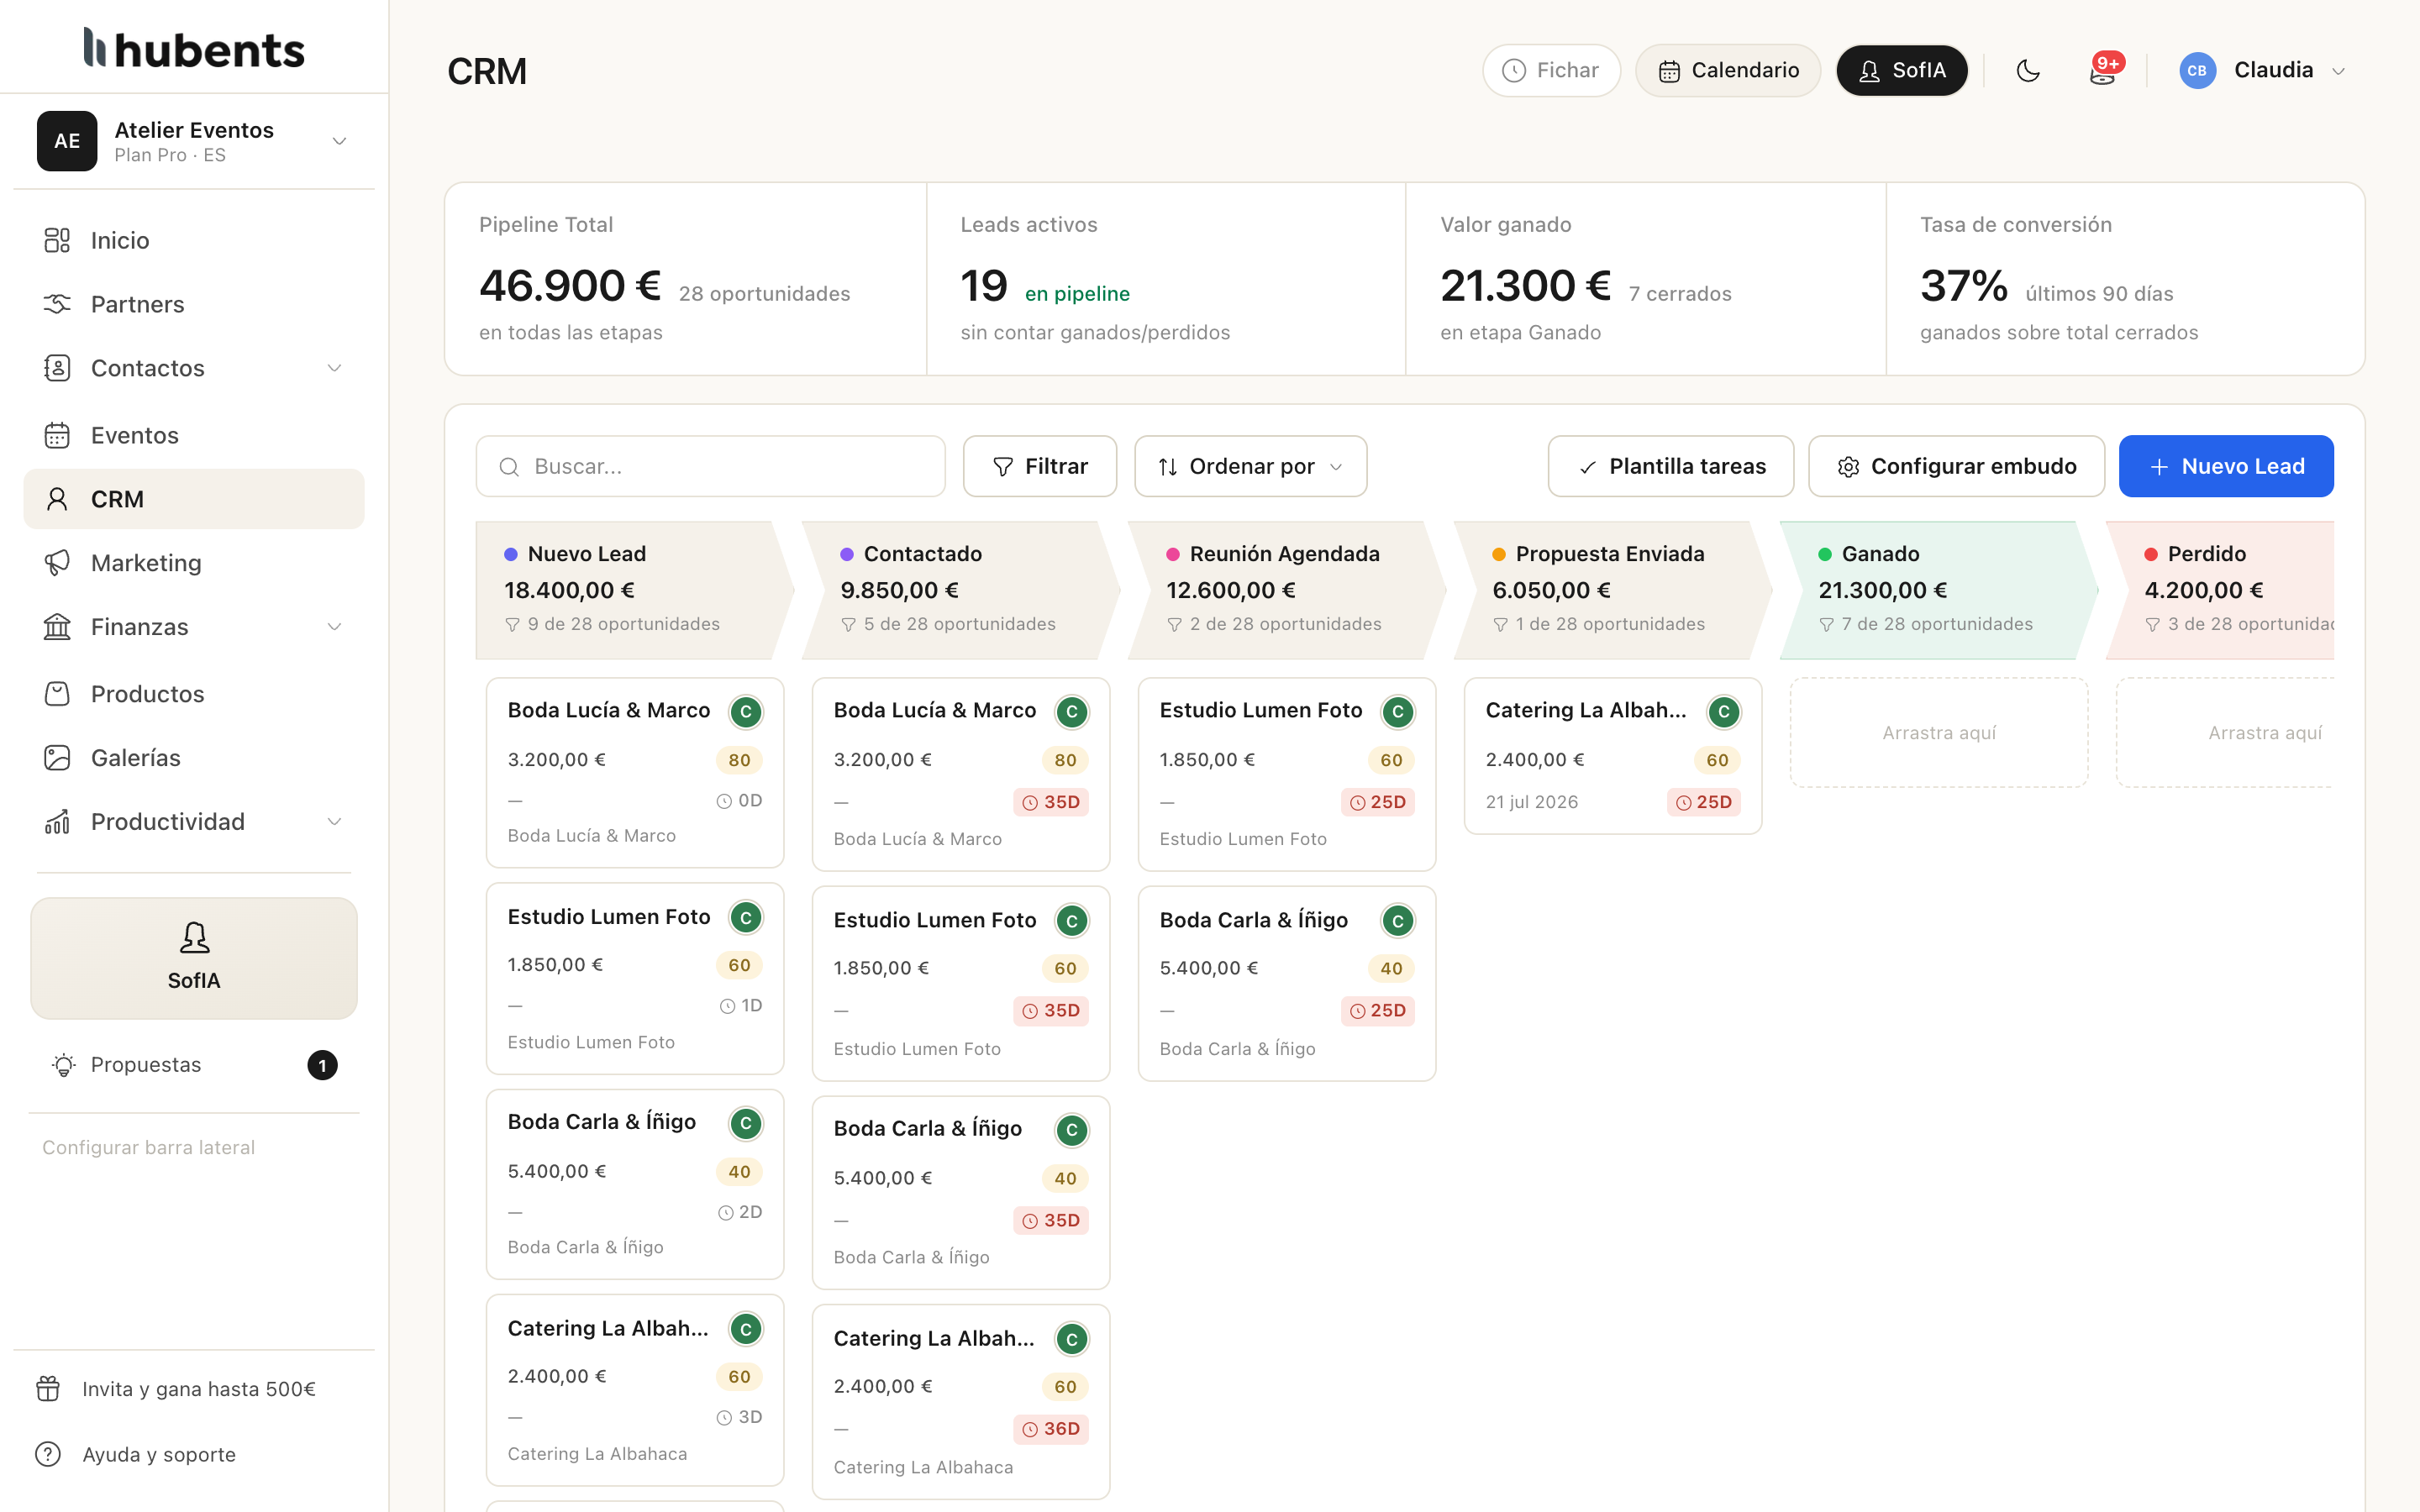Open the Calendario button

click(1728, 70)
